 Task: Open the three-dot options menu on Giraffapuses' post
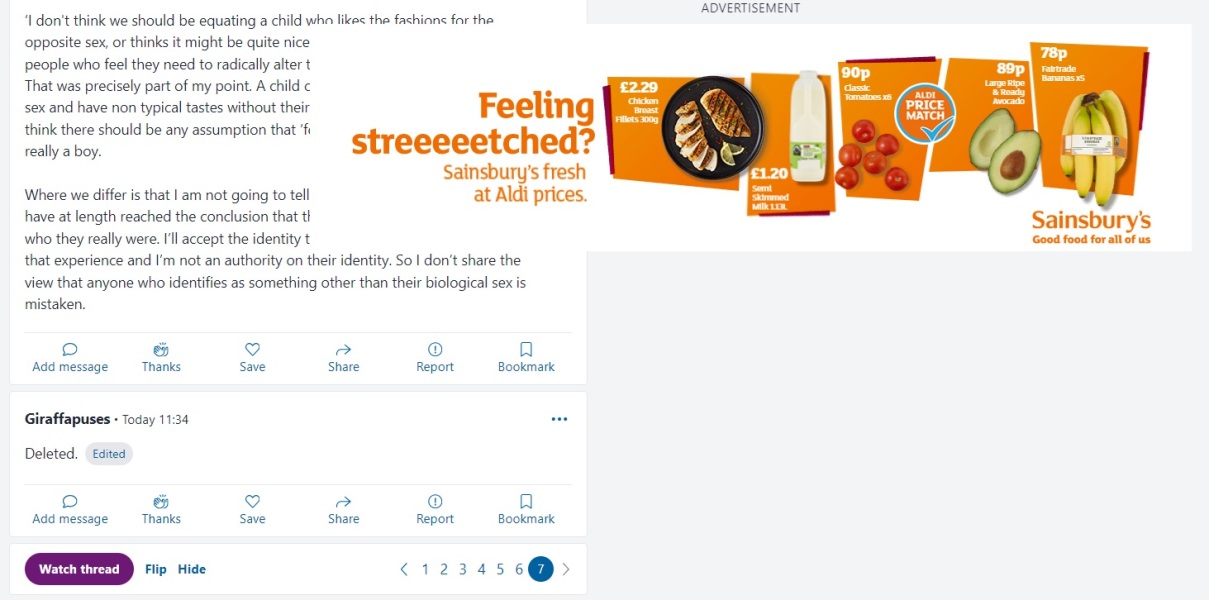(559, 418)
